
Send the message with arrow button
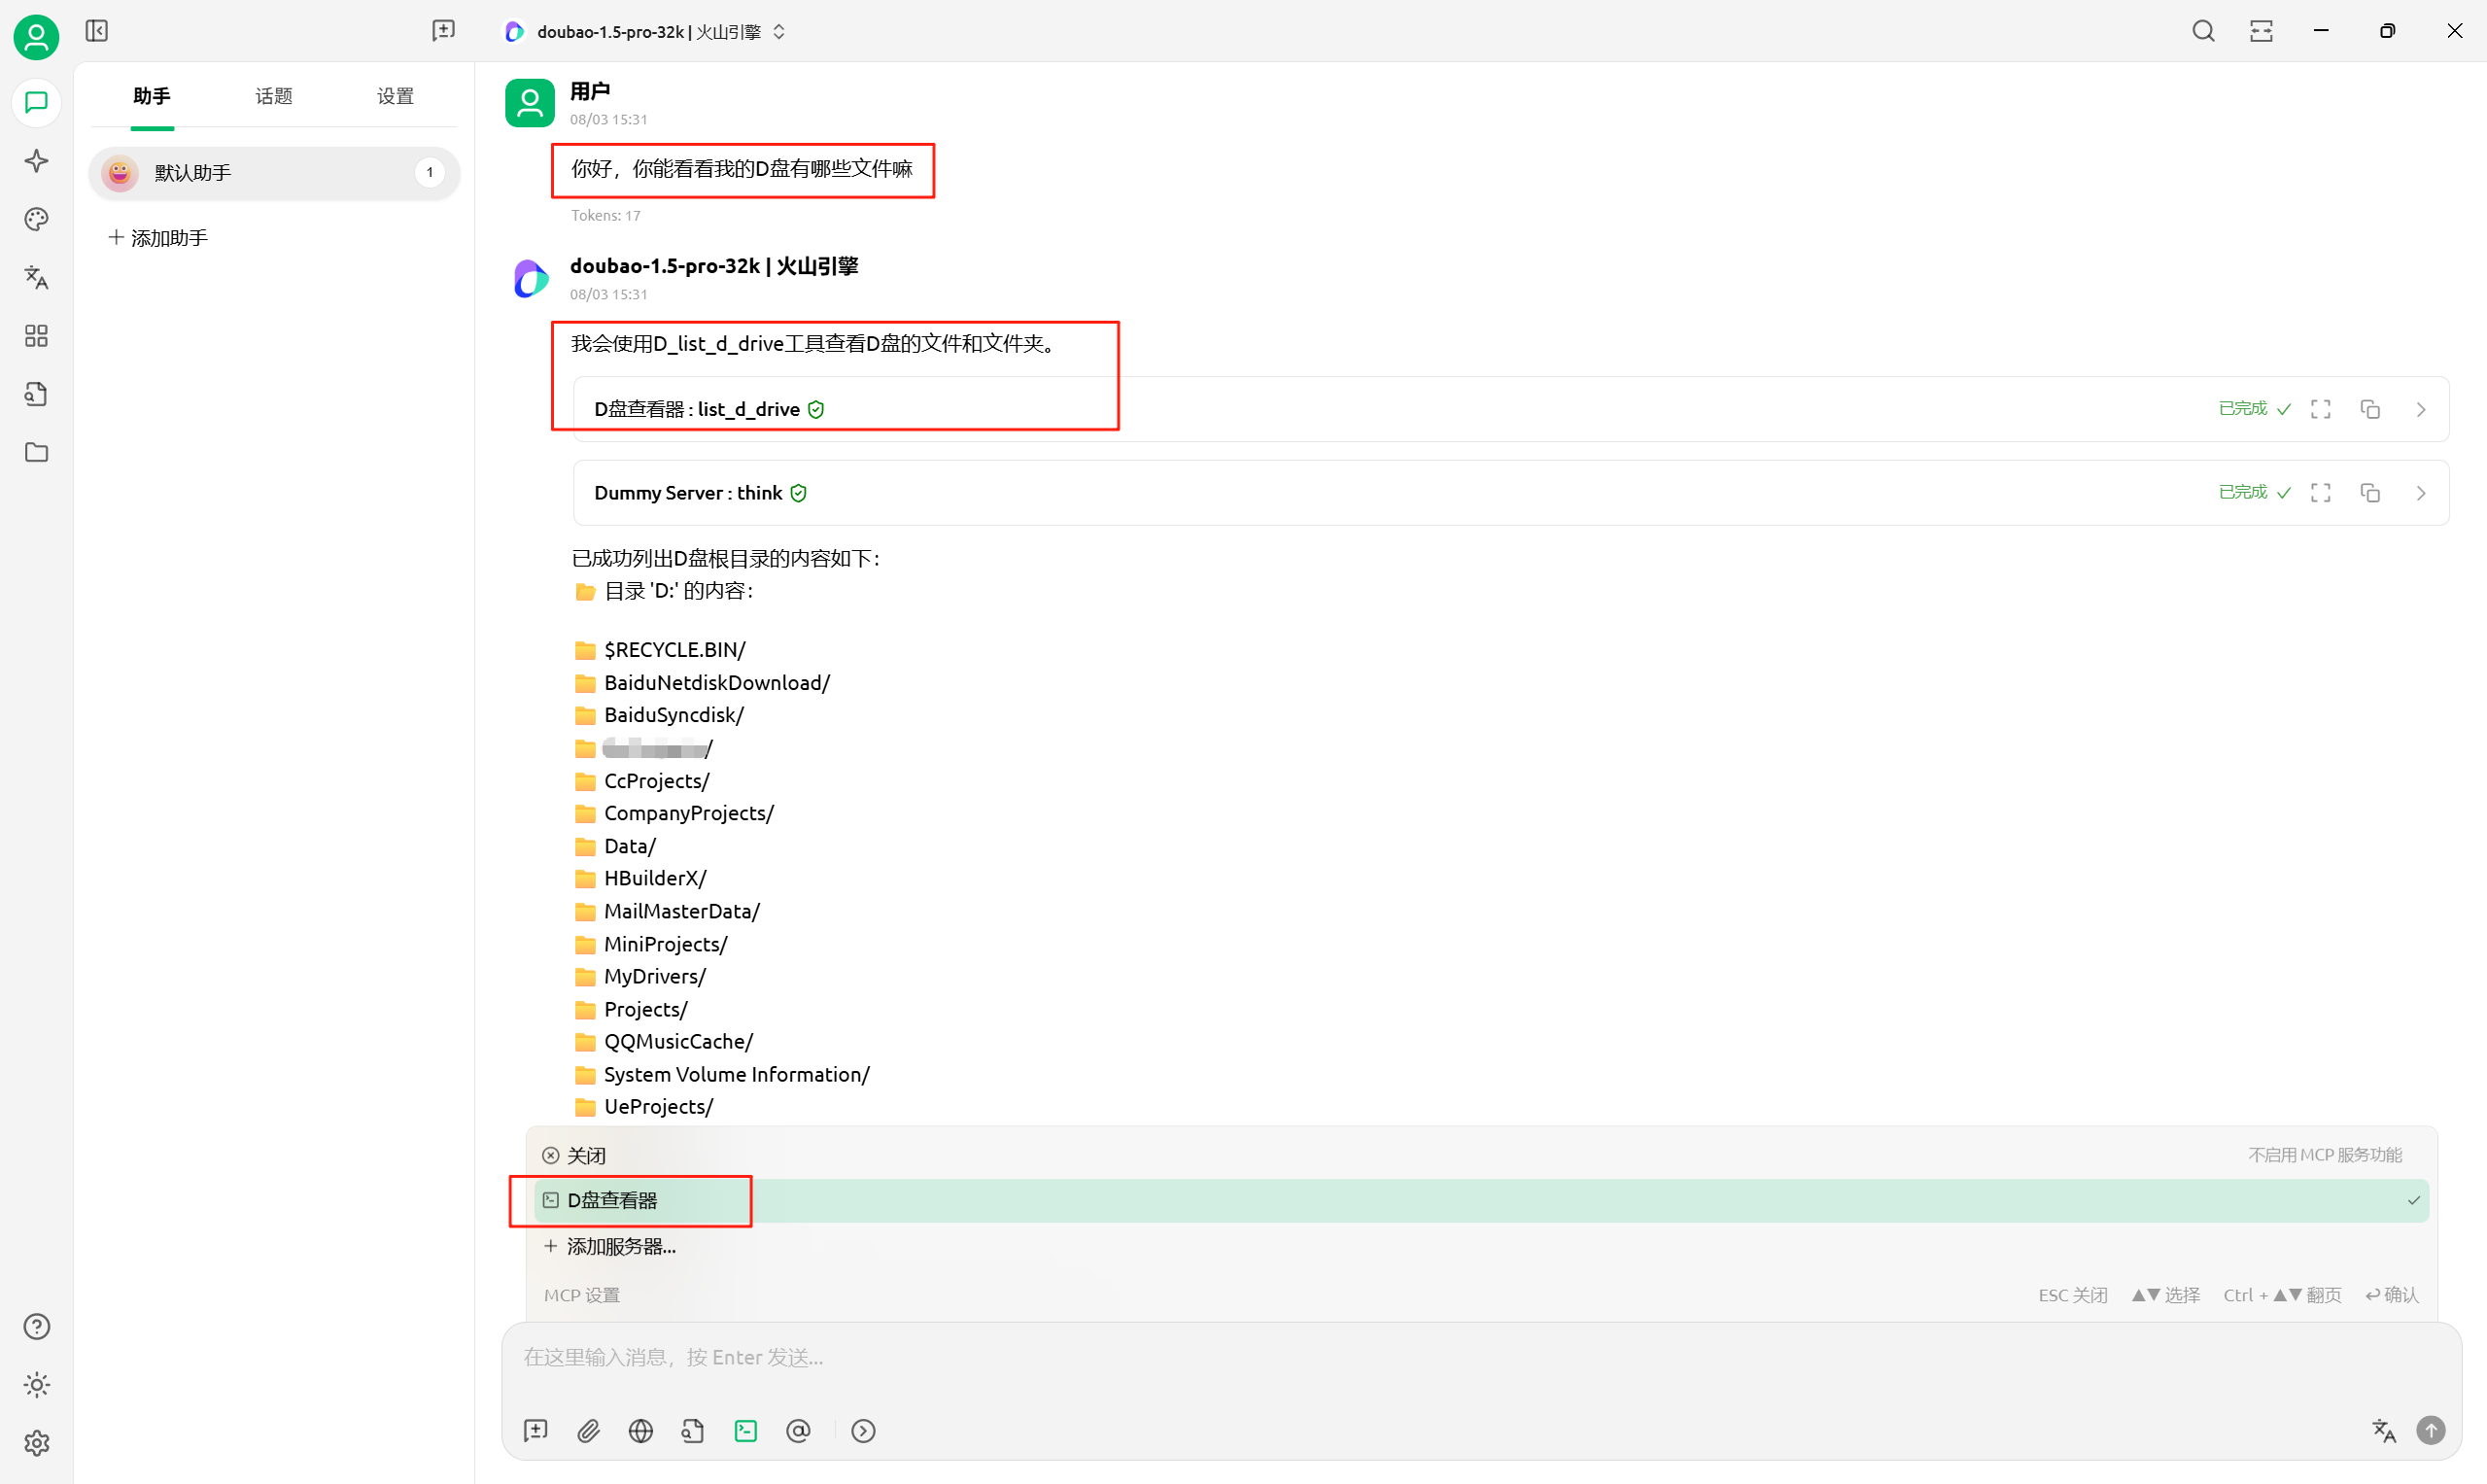(2431, 1431)
